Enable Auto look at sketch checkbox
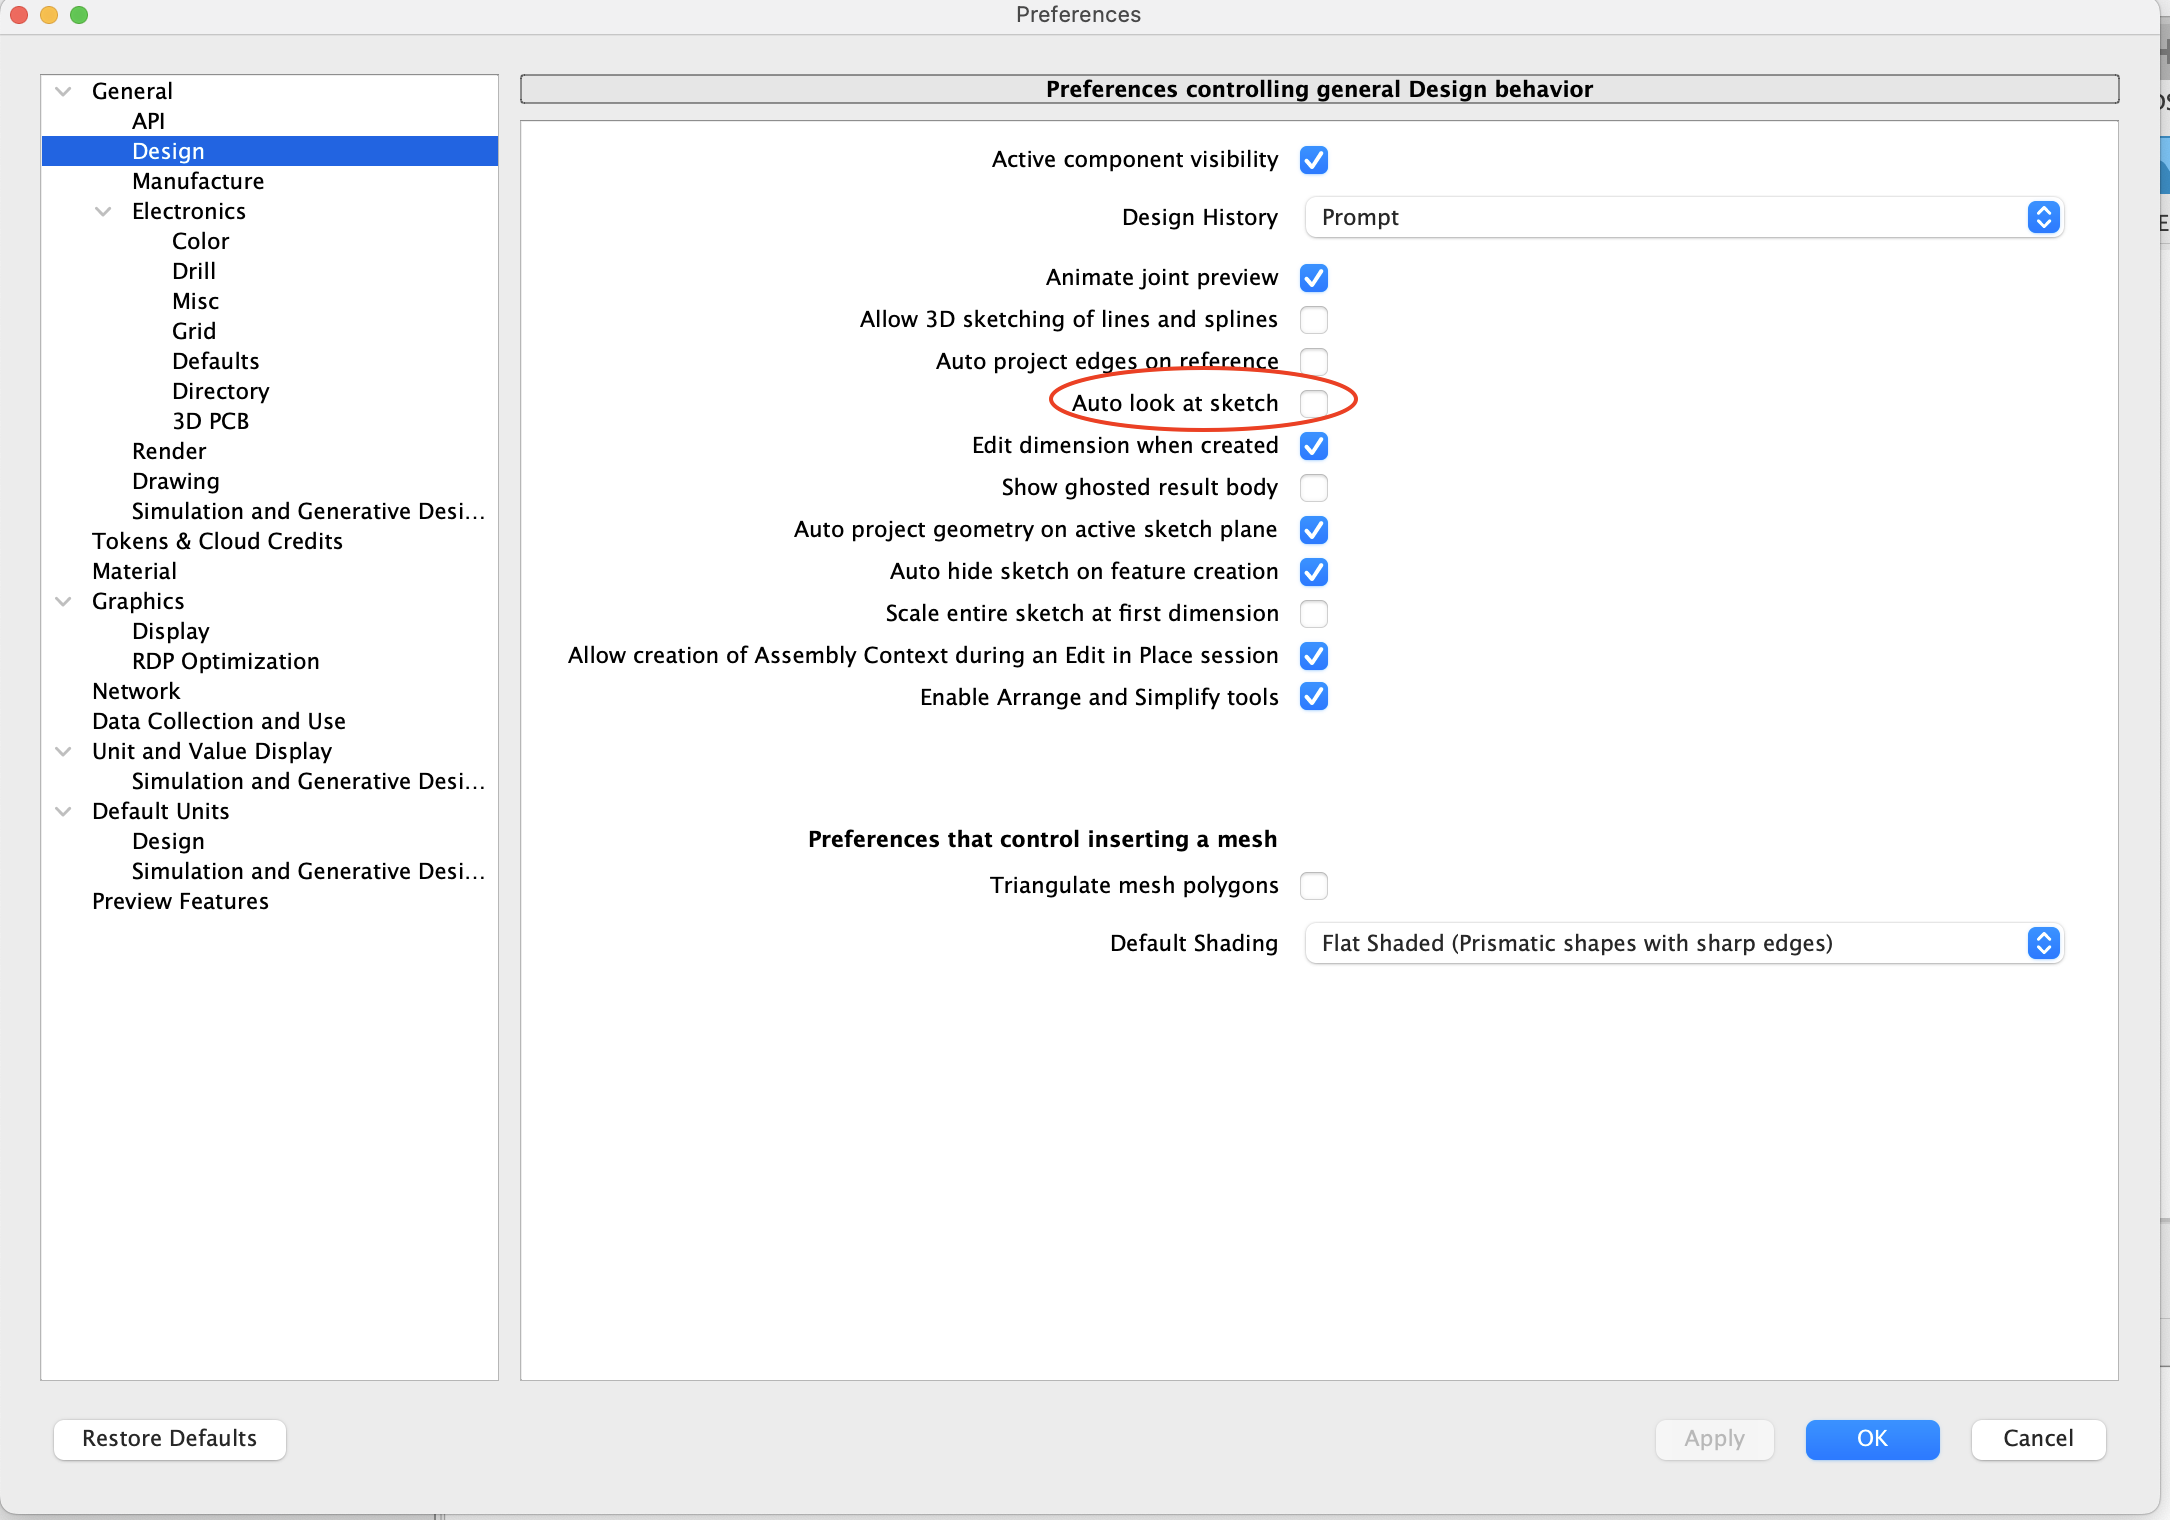Viewport: 2170px width, 1520px height. point(1314,403)
